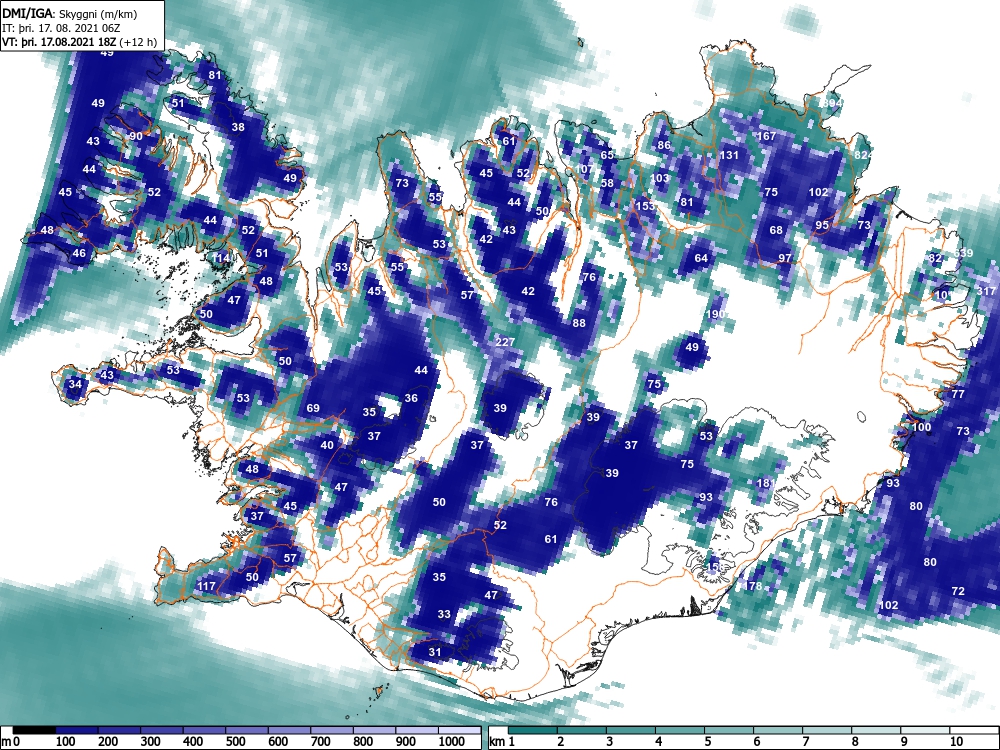Click the value 824 near the northeast coast
Image resolution: width=1000 pixels, height=750 pixels.
pyautogui.click(x=863, y=155)
